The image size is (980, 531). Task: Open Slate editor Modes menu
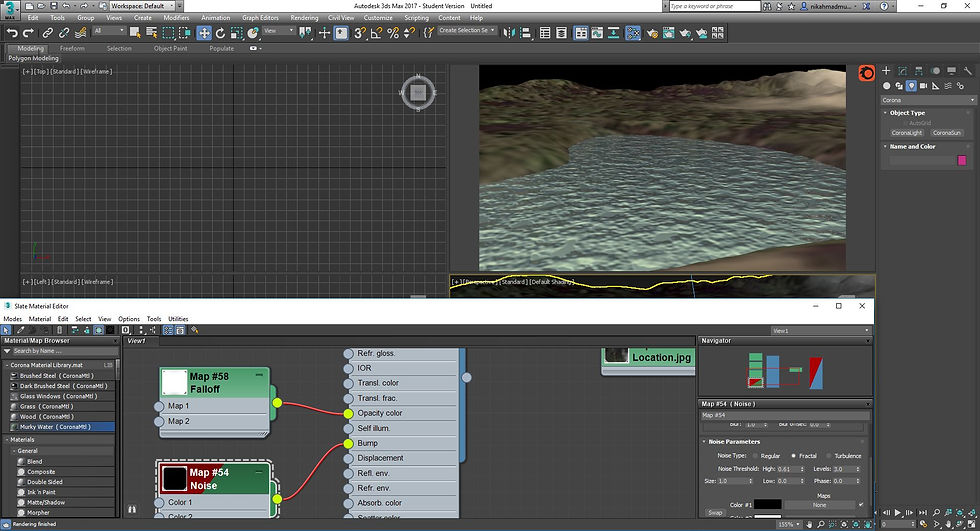pos(12,319)
